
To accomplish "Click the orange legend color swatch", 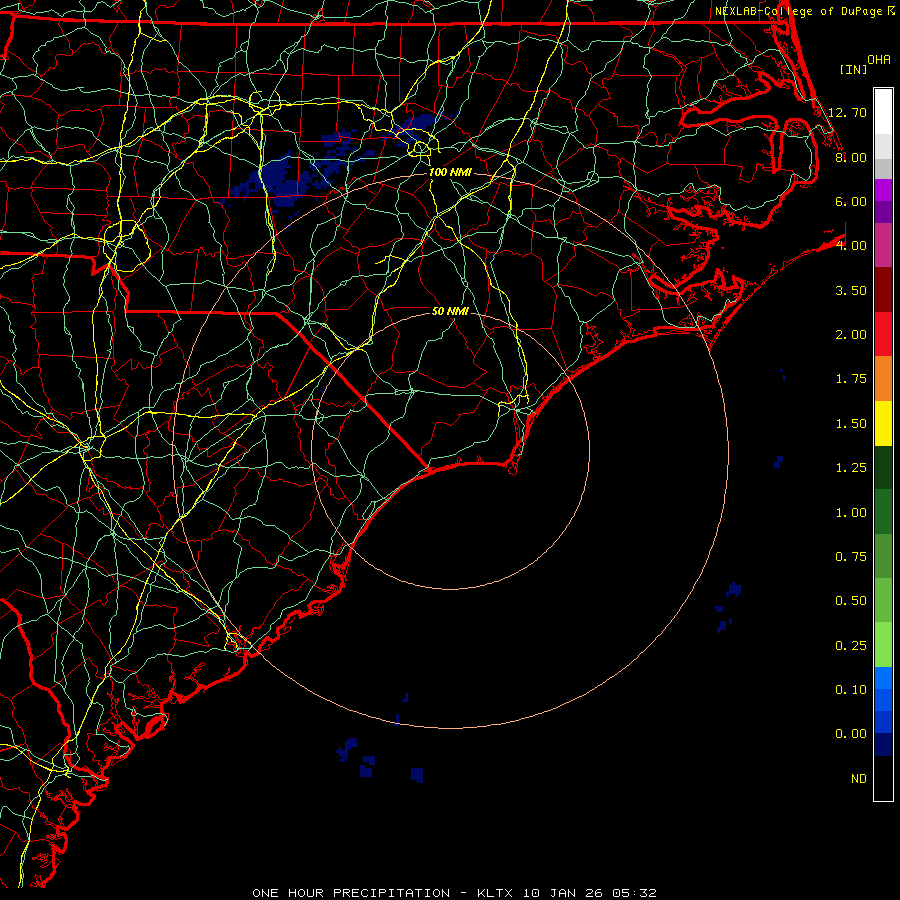I will (x=883, y=378).
